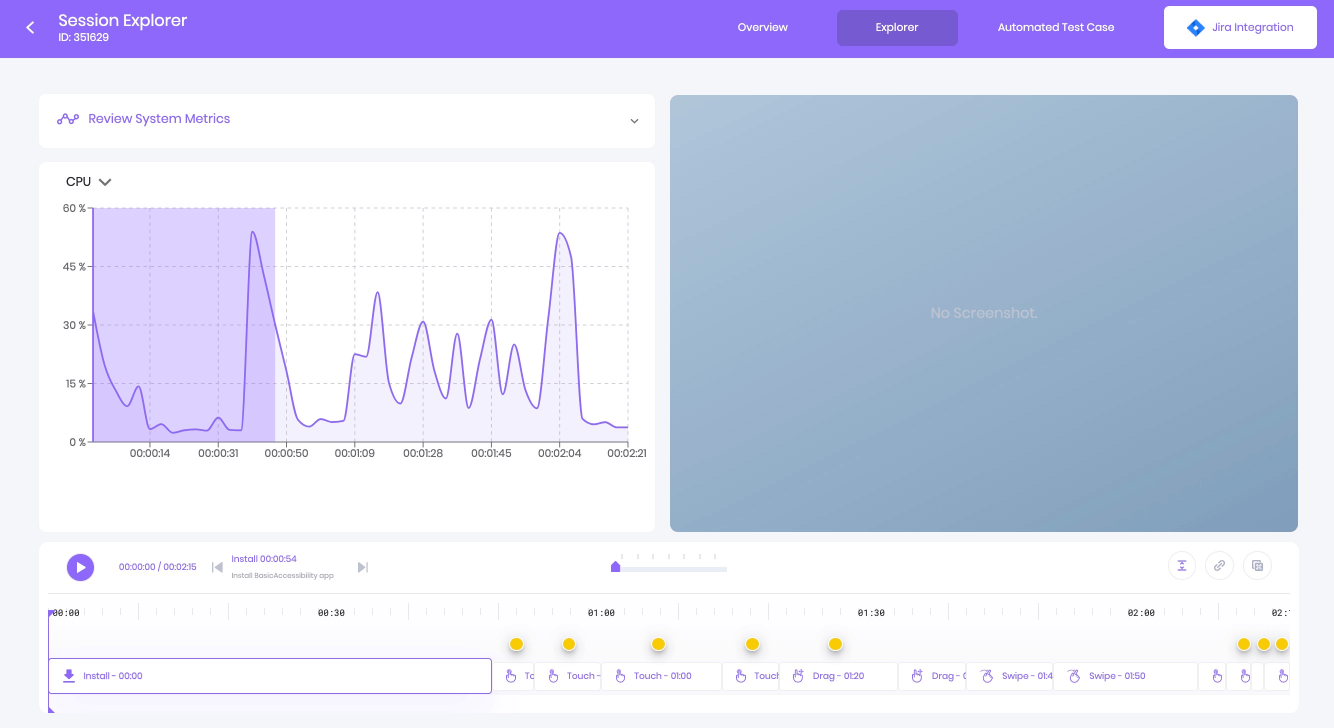1334x728 pixels.
Task: Click the 00:00:00 / 00:02:15 time readout
Action: (157, 567)
